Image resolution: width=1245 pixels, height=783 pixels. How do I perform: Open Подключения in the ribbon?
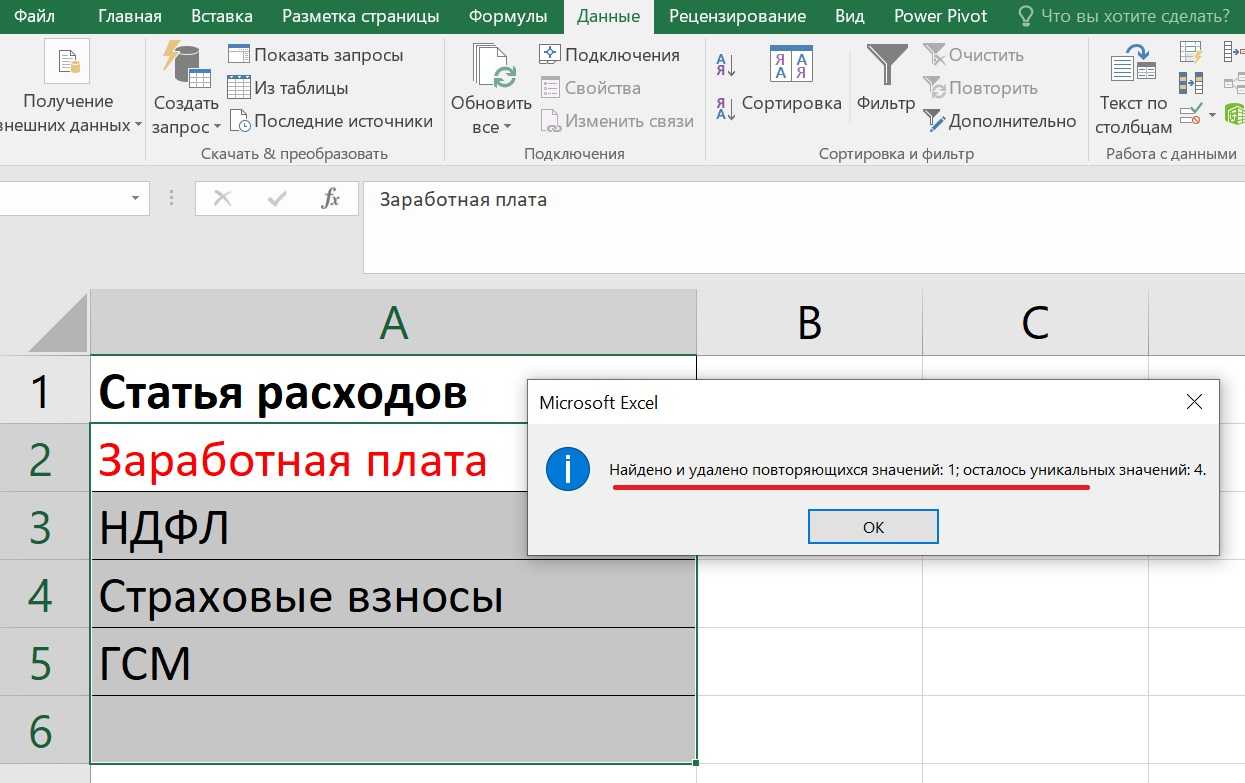[610, 55]
